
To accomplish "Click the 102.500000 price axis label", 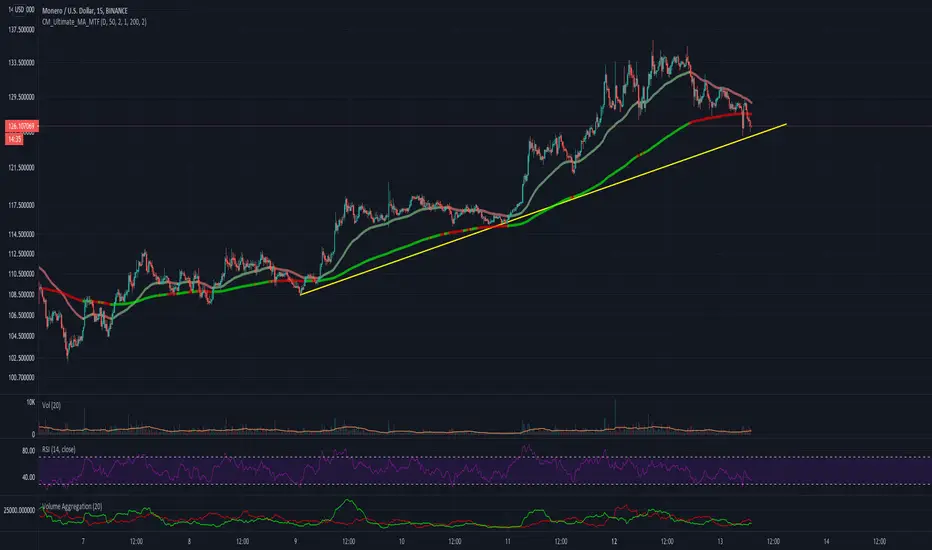I will (x=21, y=359).
